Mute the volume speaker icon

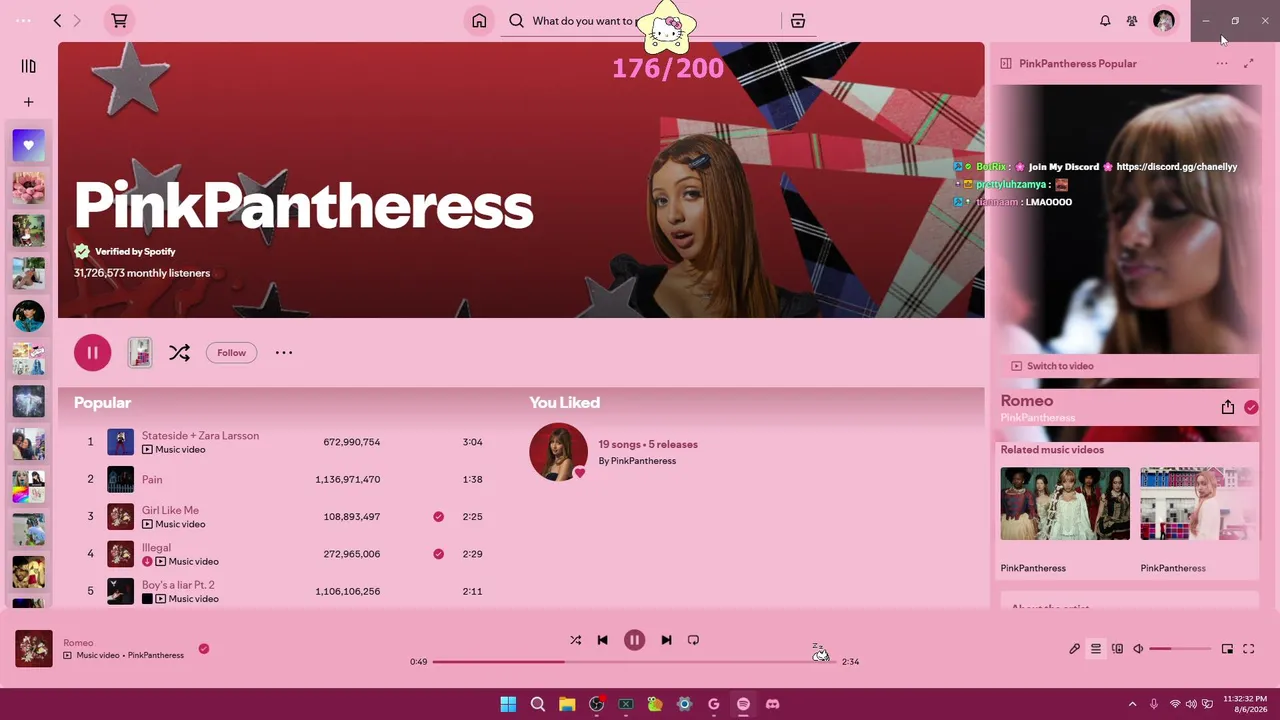click(1138, 649)
